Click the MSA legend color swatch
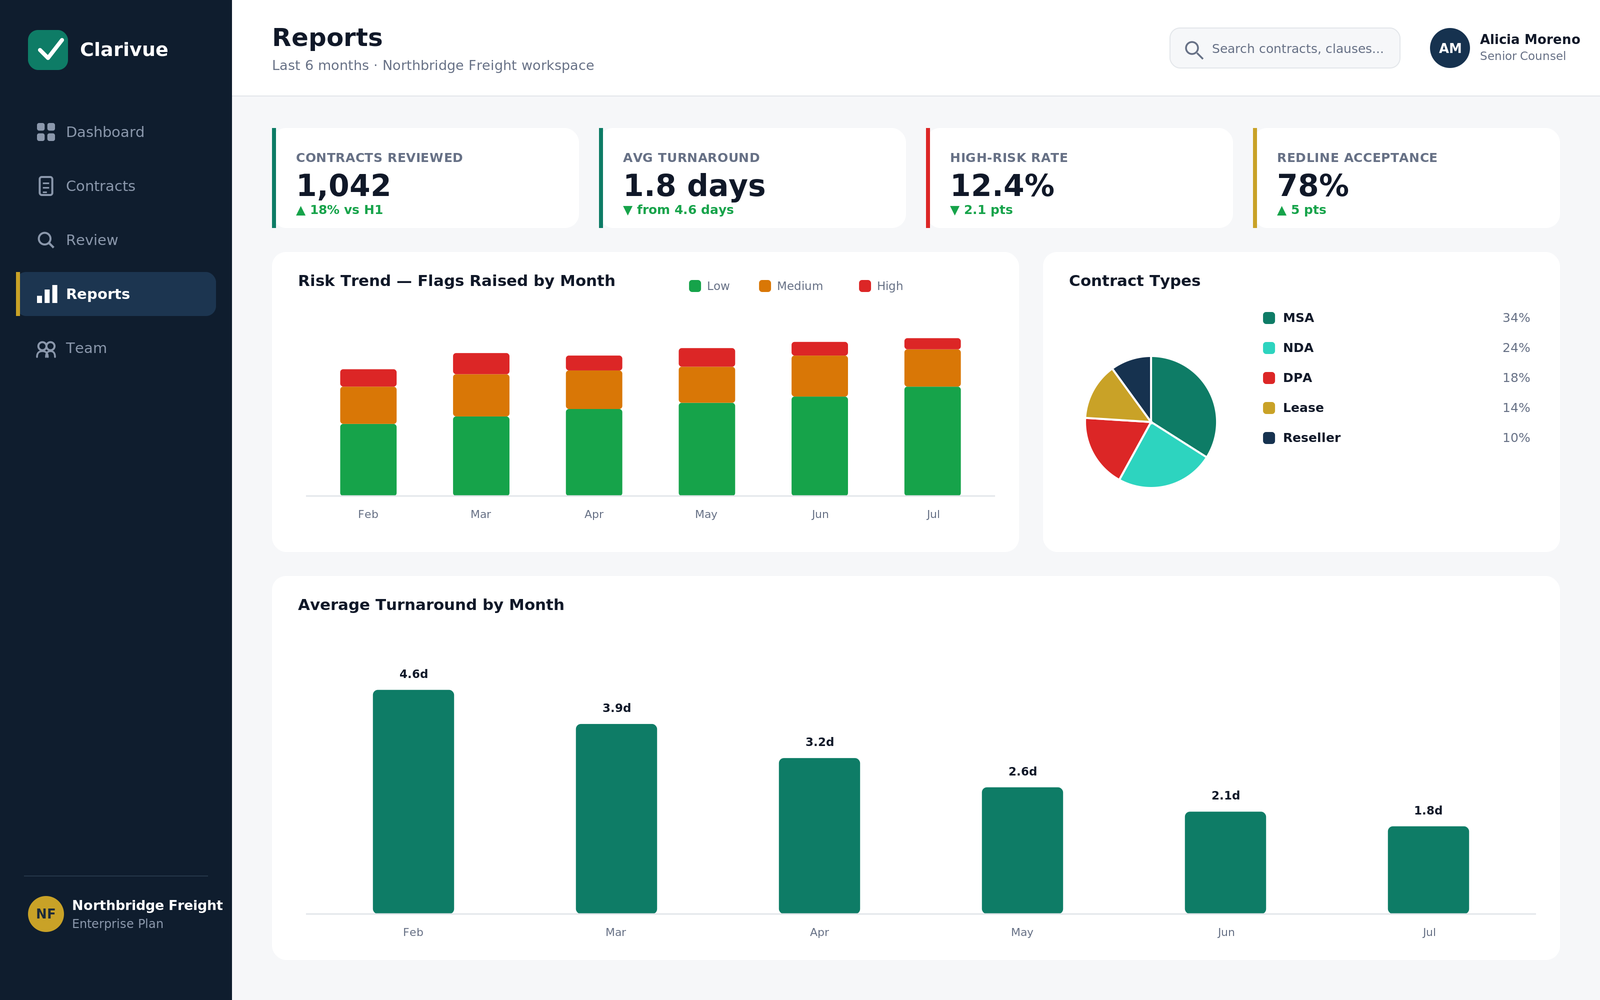 pyautogui.click(x=1269, y=318)
